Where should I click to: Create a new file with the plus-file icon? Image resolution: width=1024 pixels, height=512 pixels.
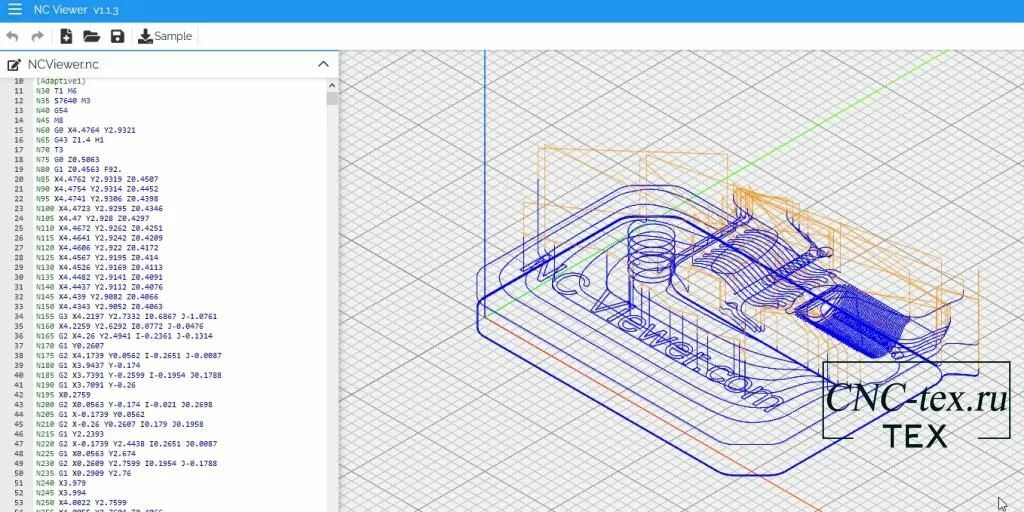[66, 37]
